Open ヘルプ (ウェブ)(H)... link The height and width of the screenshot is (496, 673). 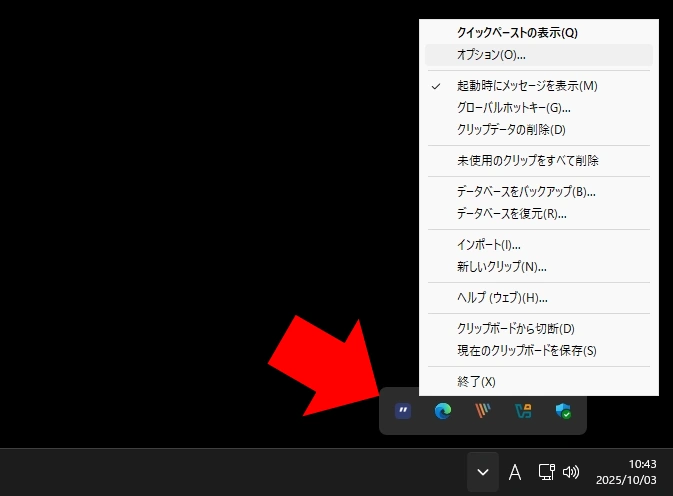click(x=502, y=298)
